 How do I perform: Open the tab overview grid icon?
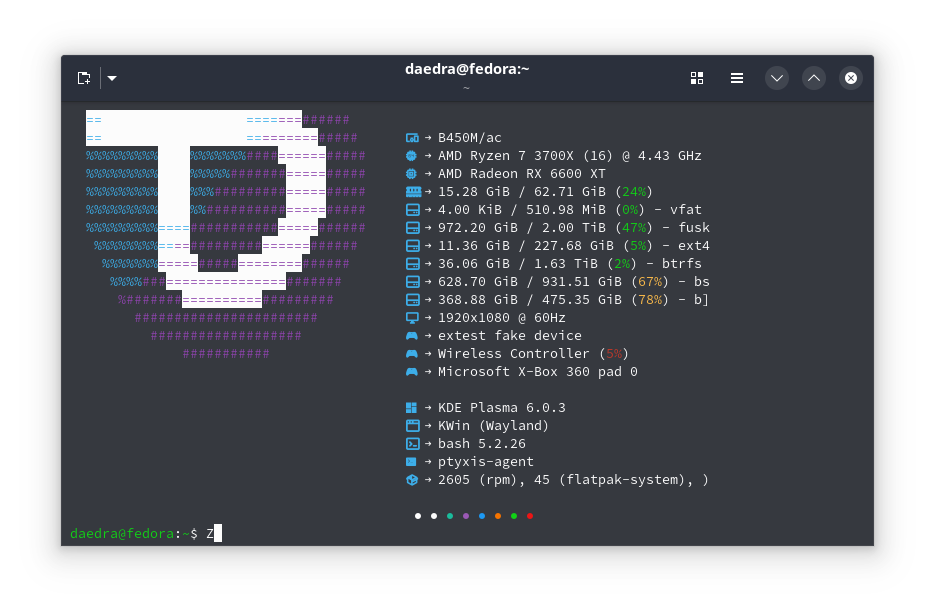tap(697, 78)
